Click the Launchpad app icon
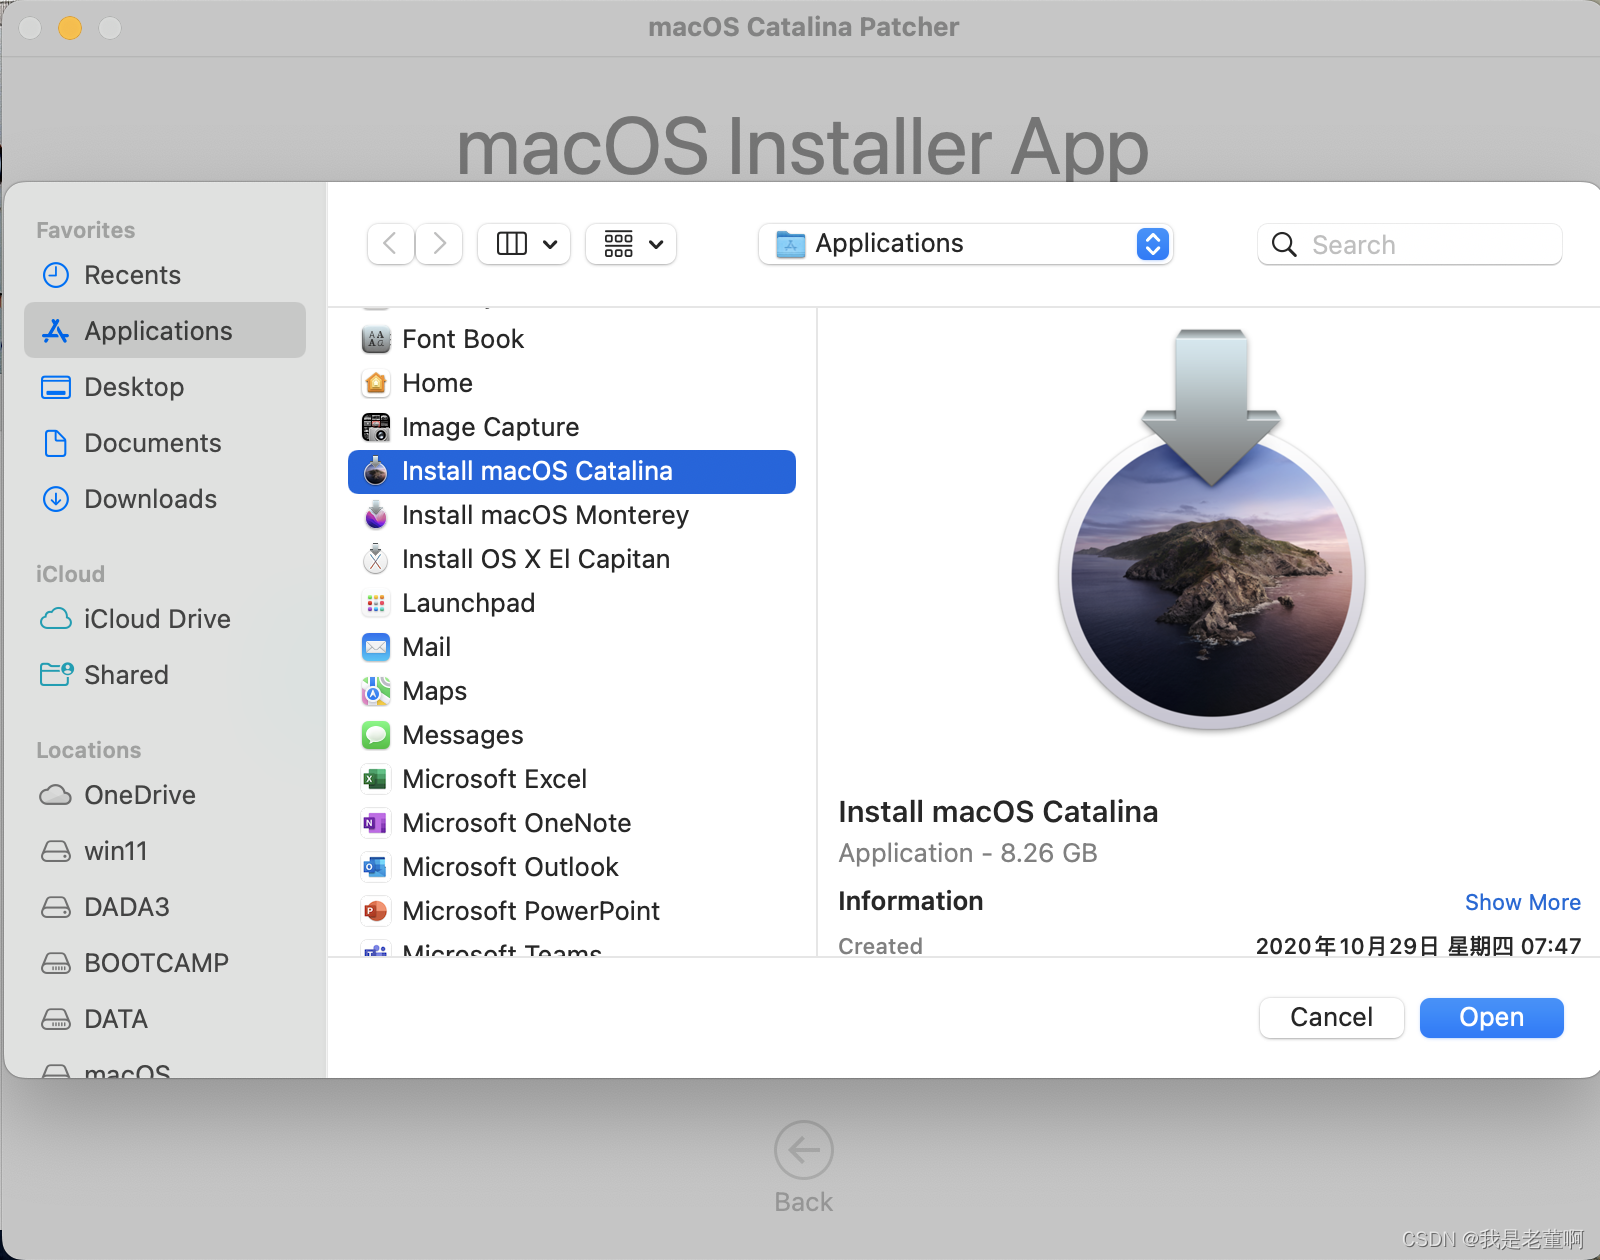The height and width of the screenshot is (1260, 1600). click(376, 603)
